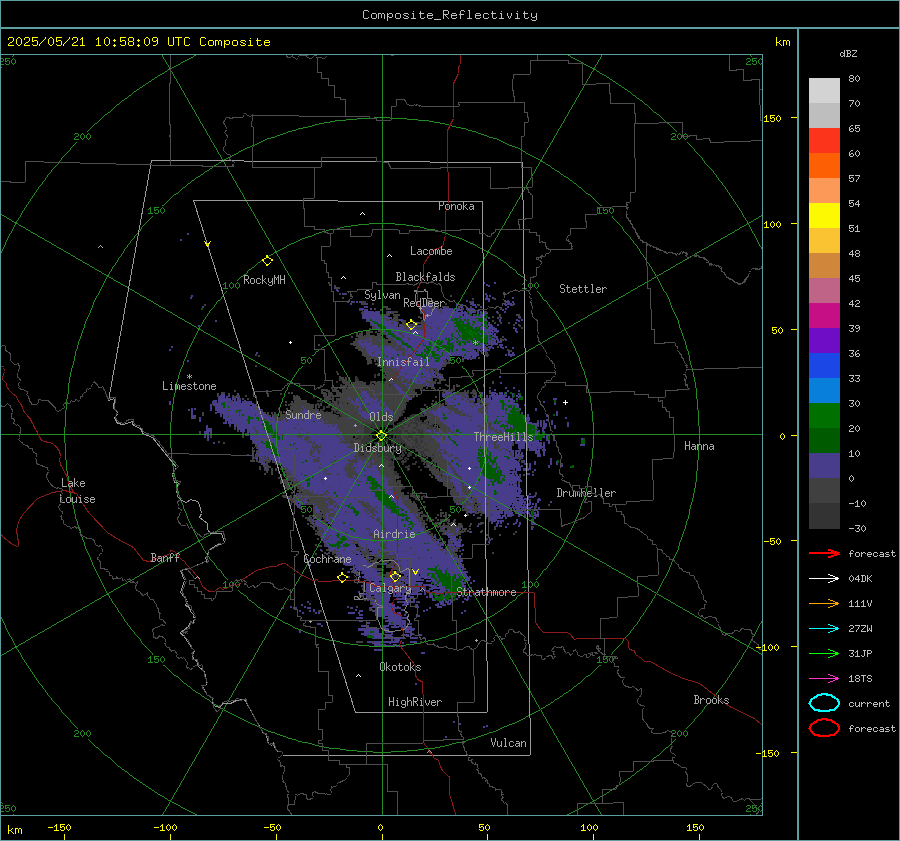Click the Blackfalds city label
900x841 pixels.
(x=425, y=277)
